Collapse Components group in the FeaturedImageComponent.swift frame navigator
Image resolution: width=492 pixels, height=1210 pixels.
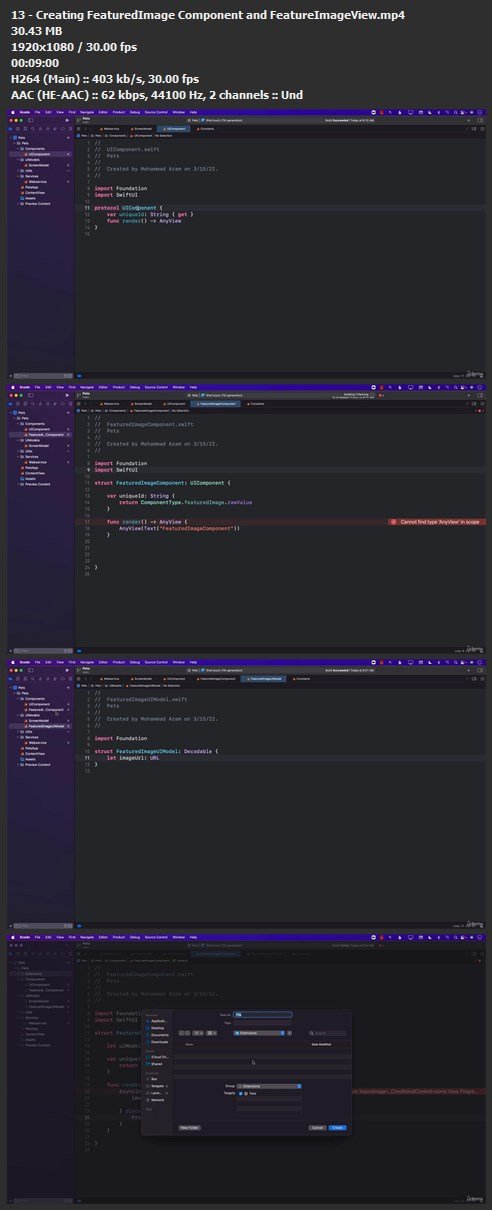tap(20, 424)
